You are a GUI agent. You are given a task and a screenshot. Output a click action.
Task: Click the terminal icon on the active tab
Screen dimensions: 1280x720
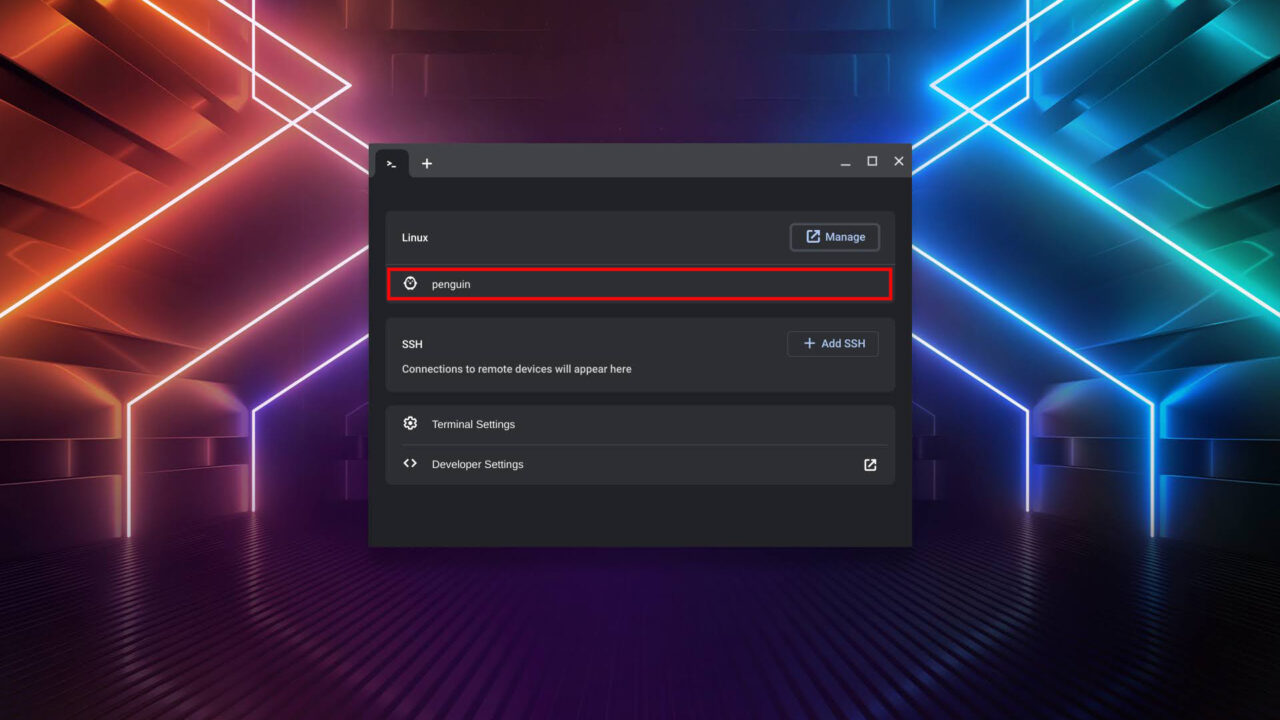click(391, 163)
